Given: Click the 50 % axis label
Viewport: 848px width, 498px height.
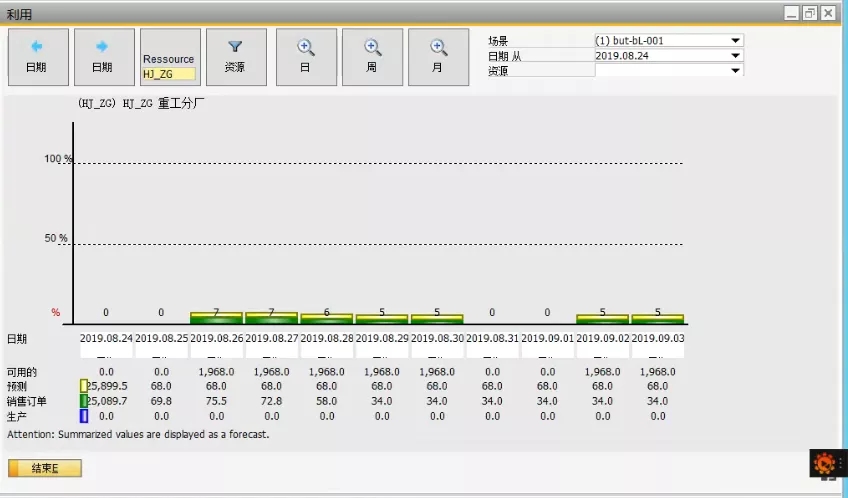Looking at the screenshot, I should pyautogui.click(x=56, y=238).
